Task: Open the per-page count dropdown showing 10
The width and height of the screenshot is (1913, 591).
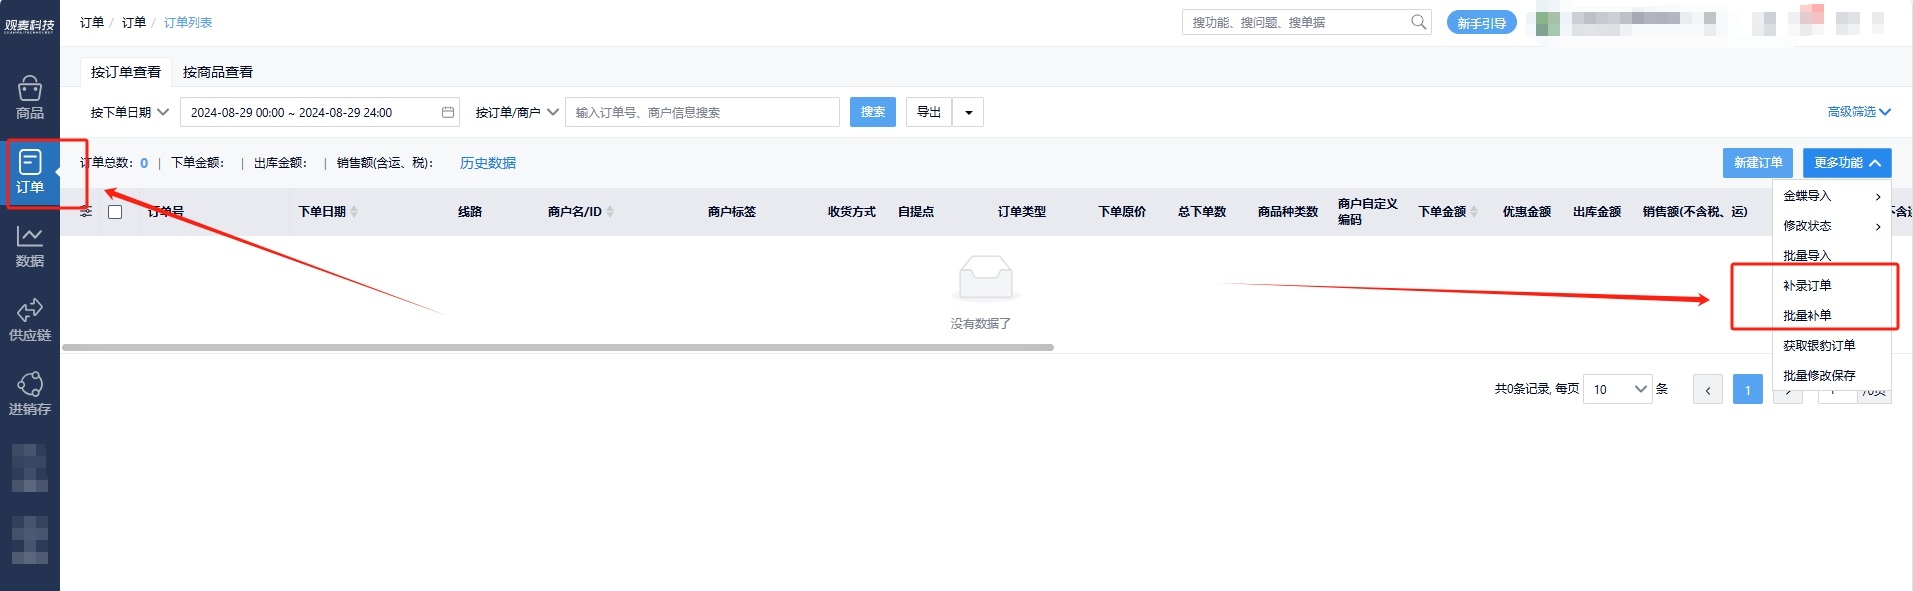Action: pyautogui.click(x=1618, y=389)
